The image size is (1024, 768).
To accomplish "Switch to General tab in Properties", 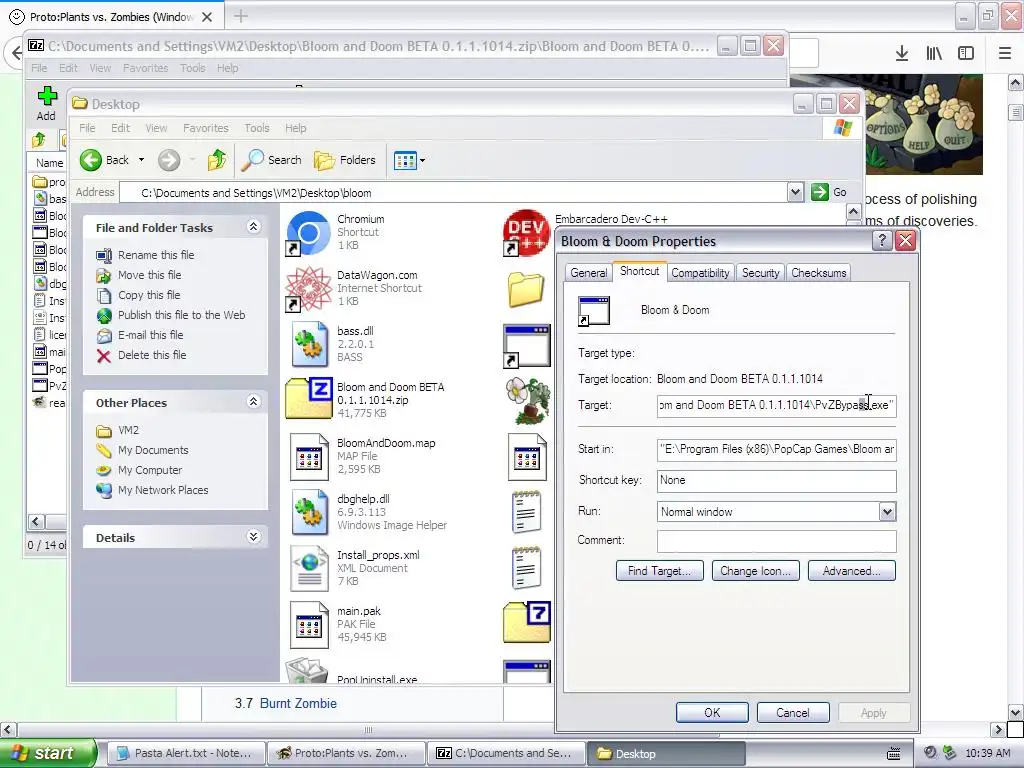I will point(588,273).
